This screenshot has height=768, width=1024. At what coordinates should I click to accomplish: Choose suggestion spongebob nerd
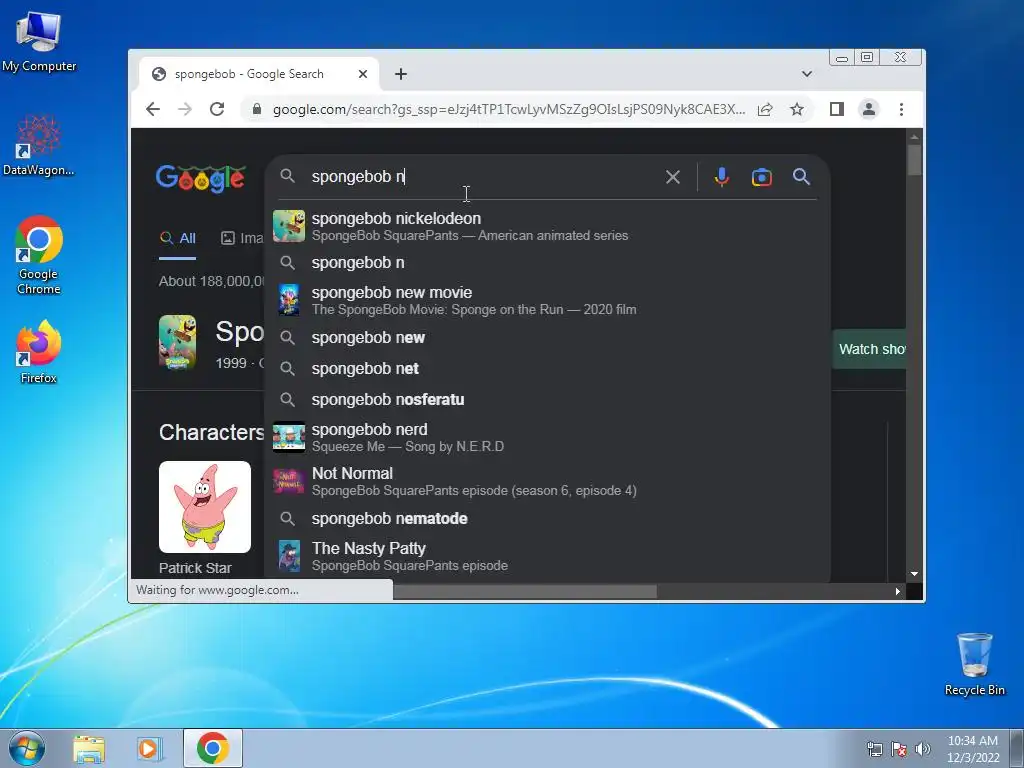[547, 437]
